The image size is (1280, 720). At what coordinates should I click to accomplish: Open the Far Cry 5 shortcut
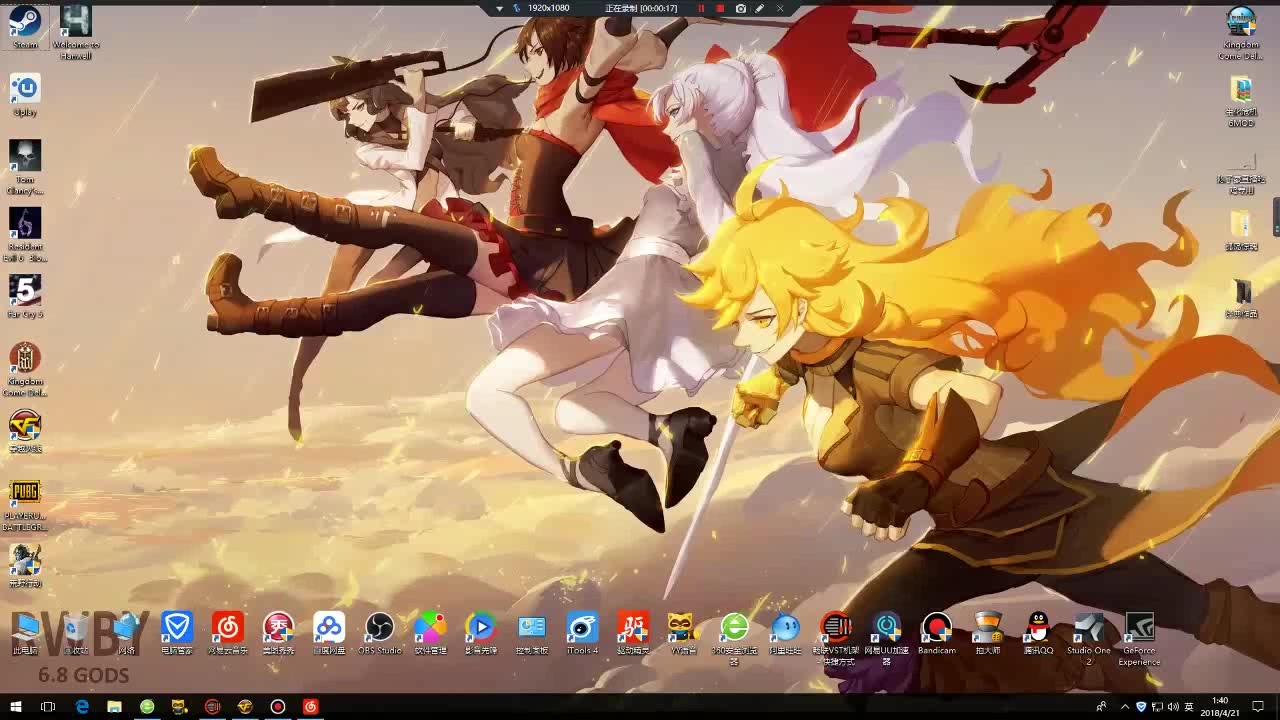[25, 297]
